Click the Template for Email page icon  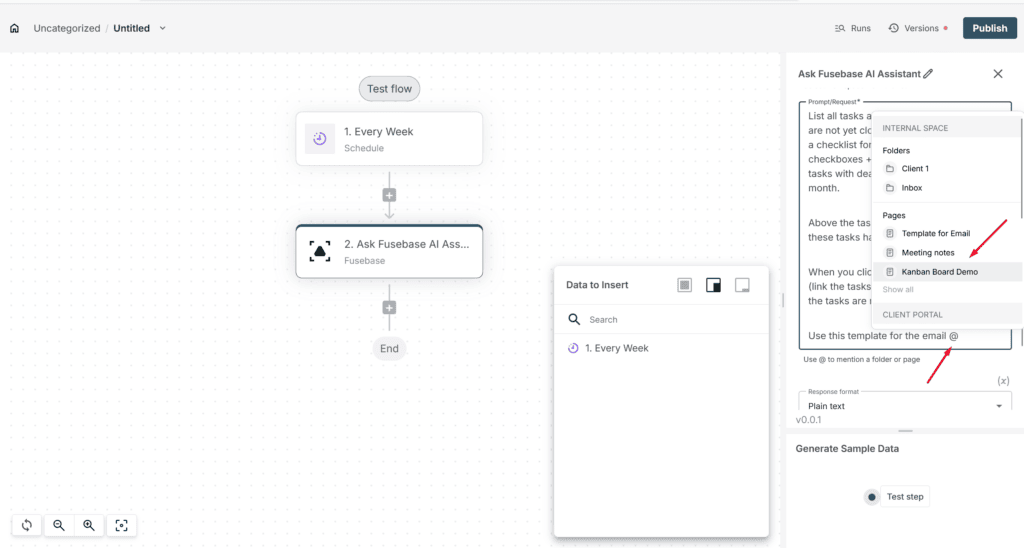[x=889, y=233]
